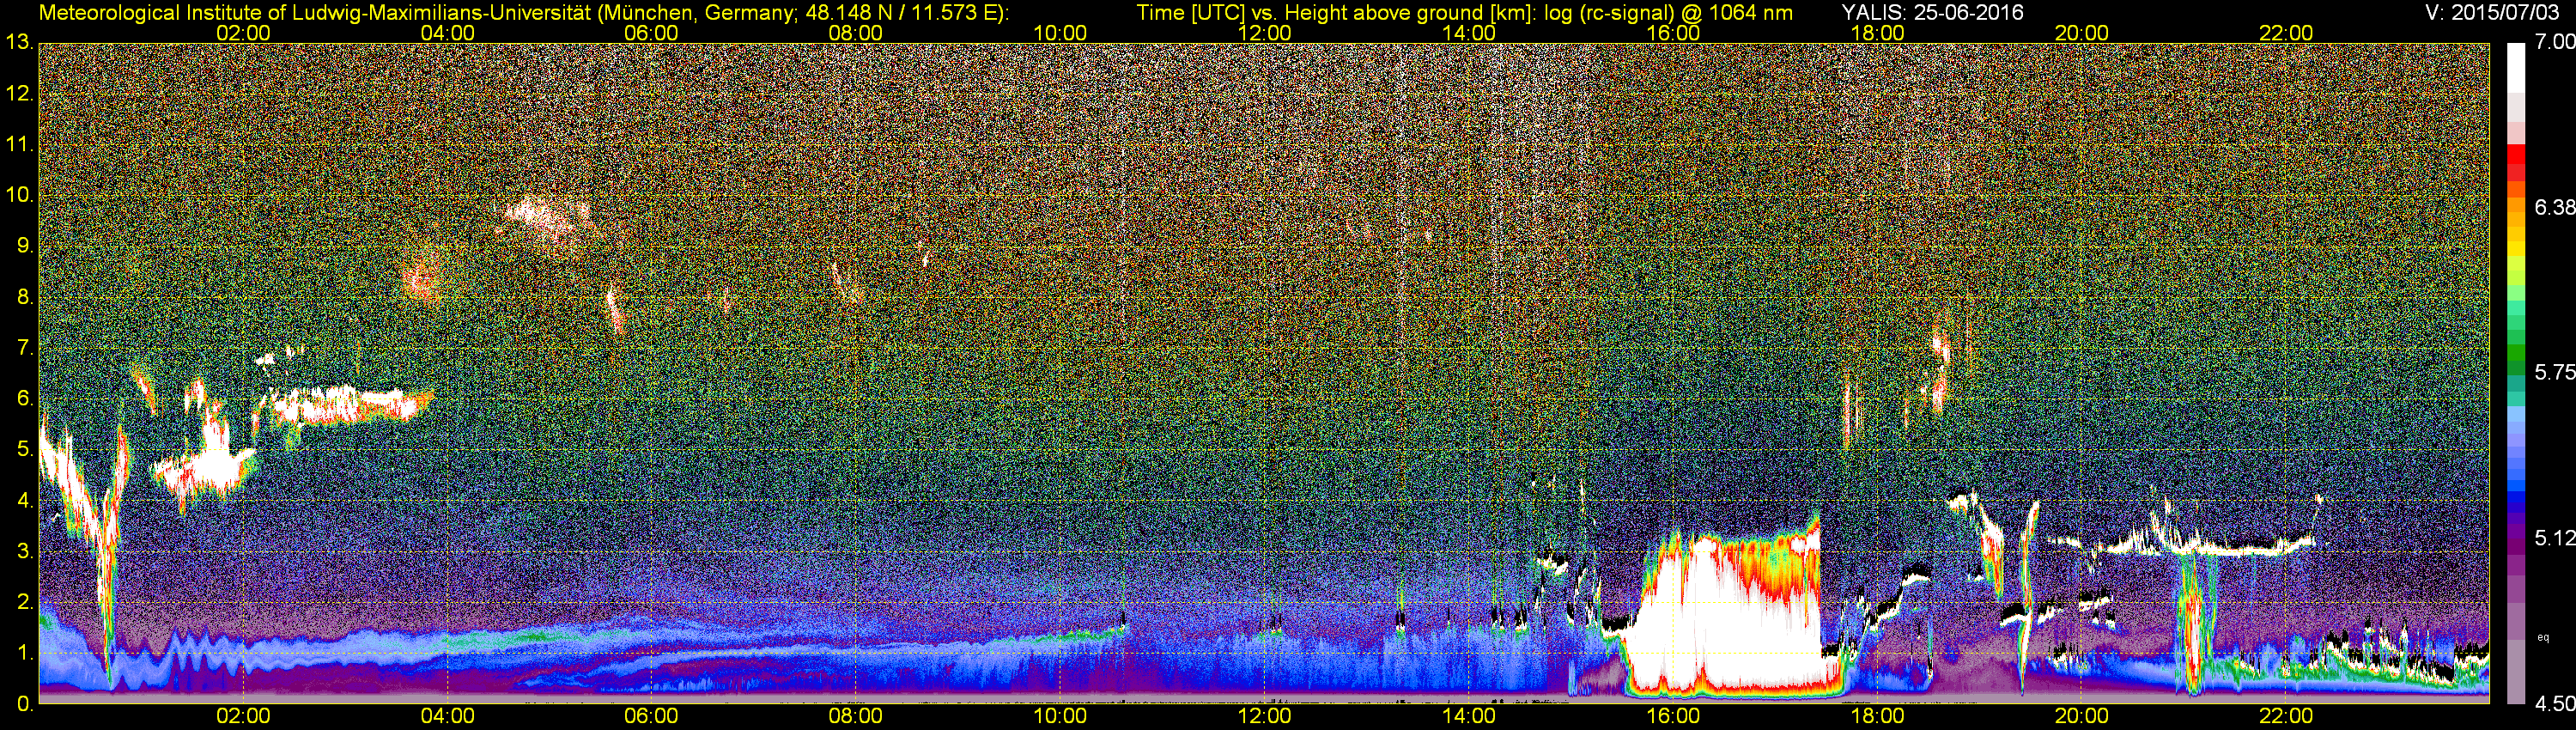
Task: Click the 18:00 label on the bottom time axis
Action: coord(1877,717)
